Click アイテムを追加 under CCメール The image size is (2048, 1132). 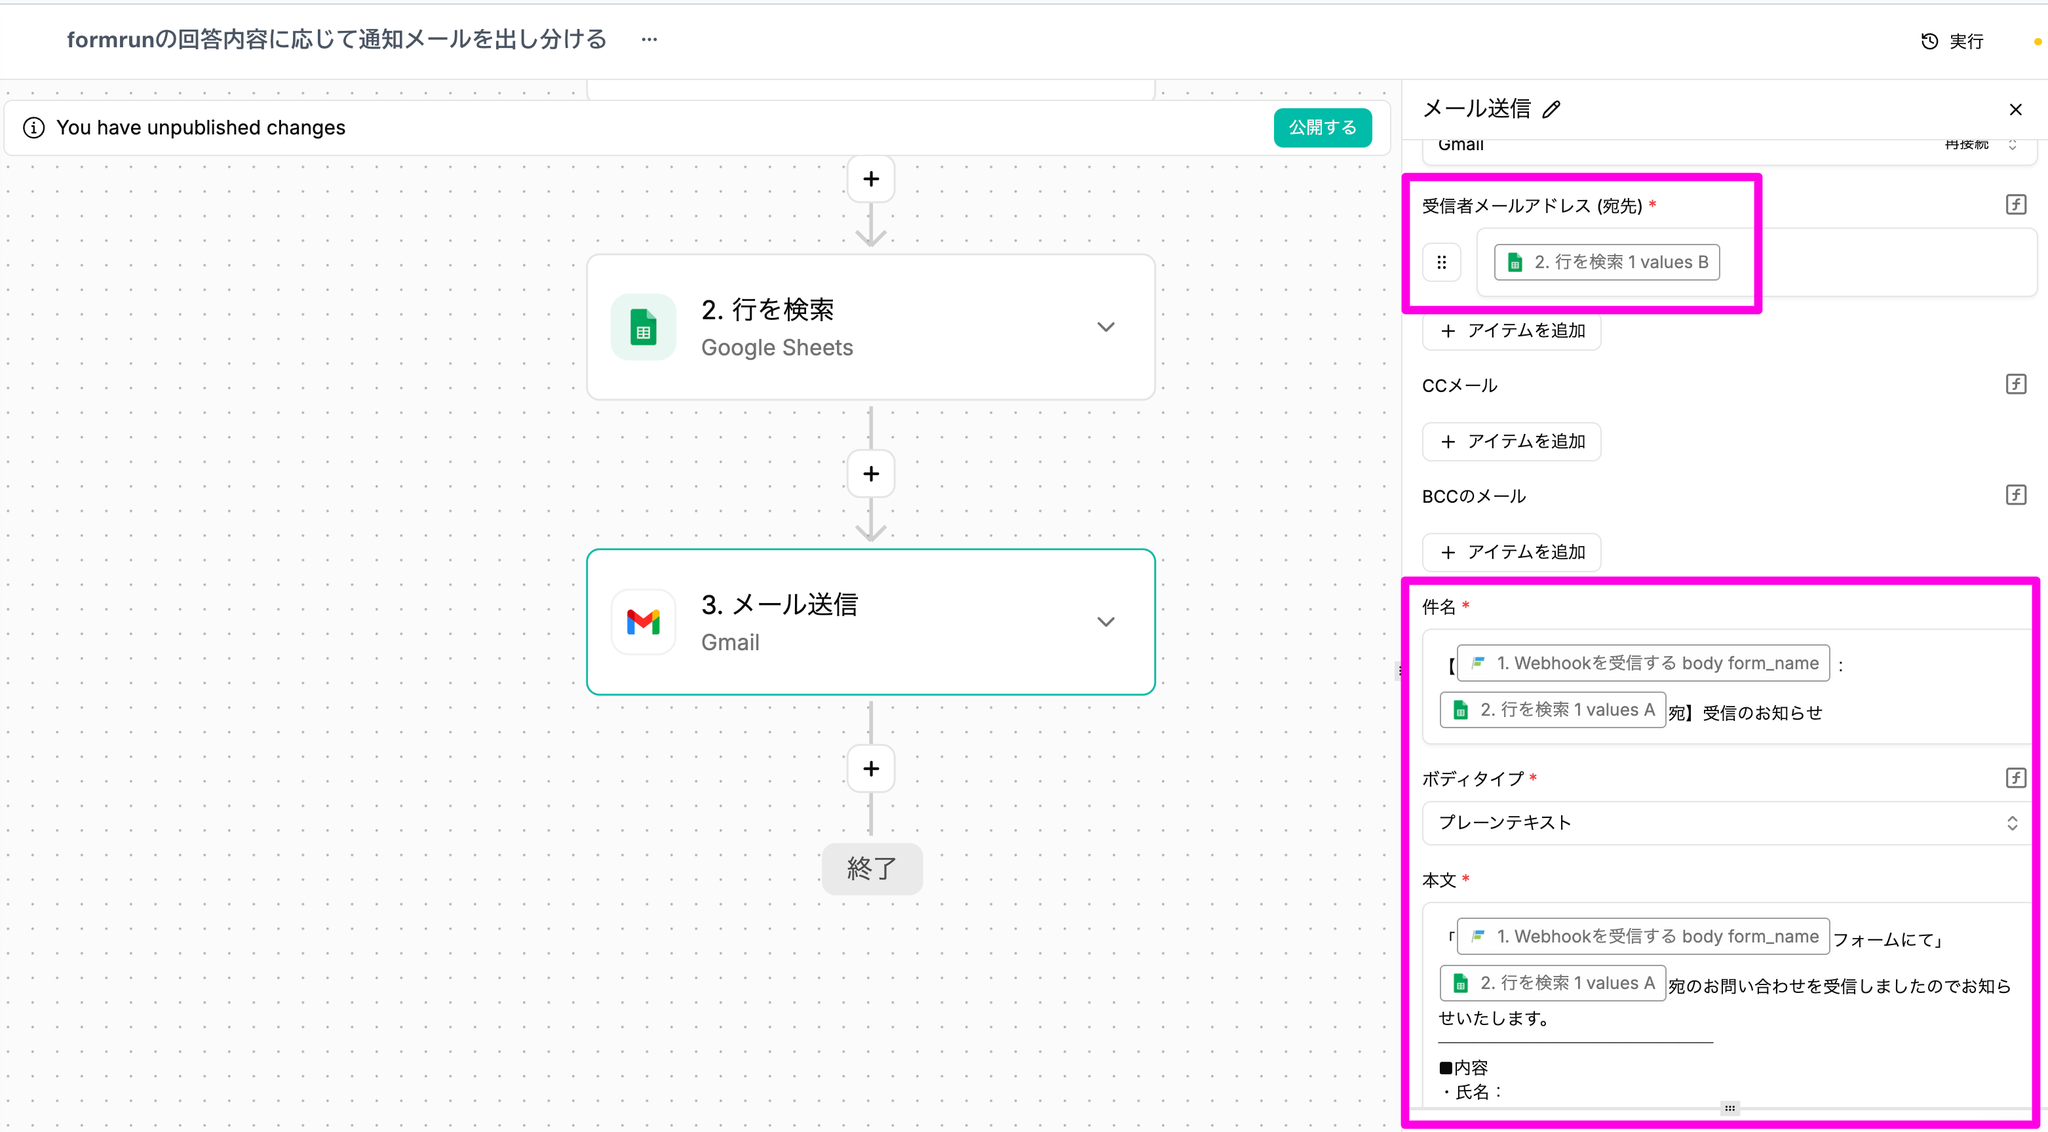click(x=1511, y=441)
